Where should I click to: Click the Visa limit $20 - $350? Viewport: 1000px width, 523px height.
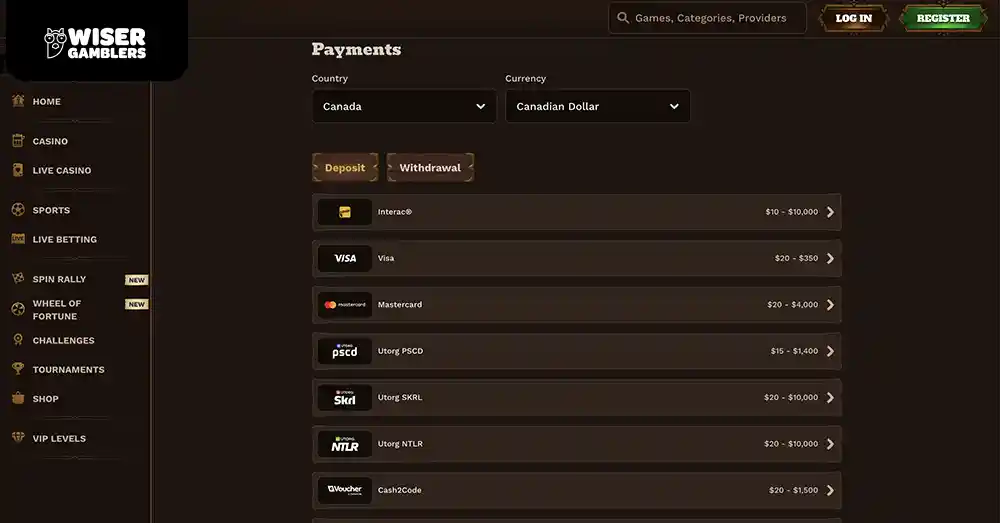click(x=796, y=258)
